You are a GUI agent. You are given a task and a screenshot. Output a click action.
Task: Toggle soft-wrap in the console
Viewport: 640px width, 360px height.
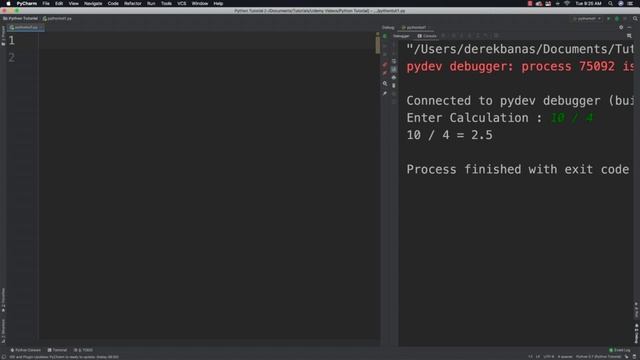click(394, 61)
